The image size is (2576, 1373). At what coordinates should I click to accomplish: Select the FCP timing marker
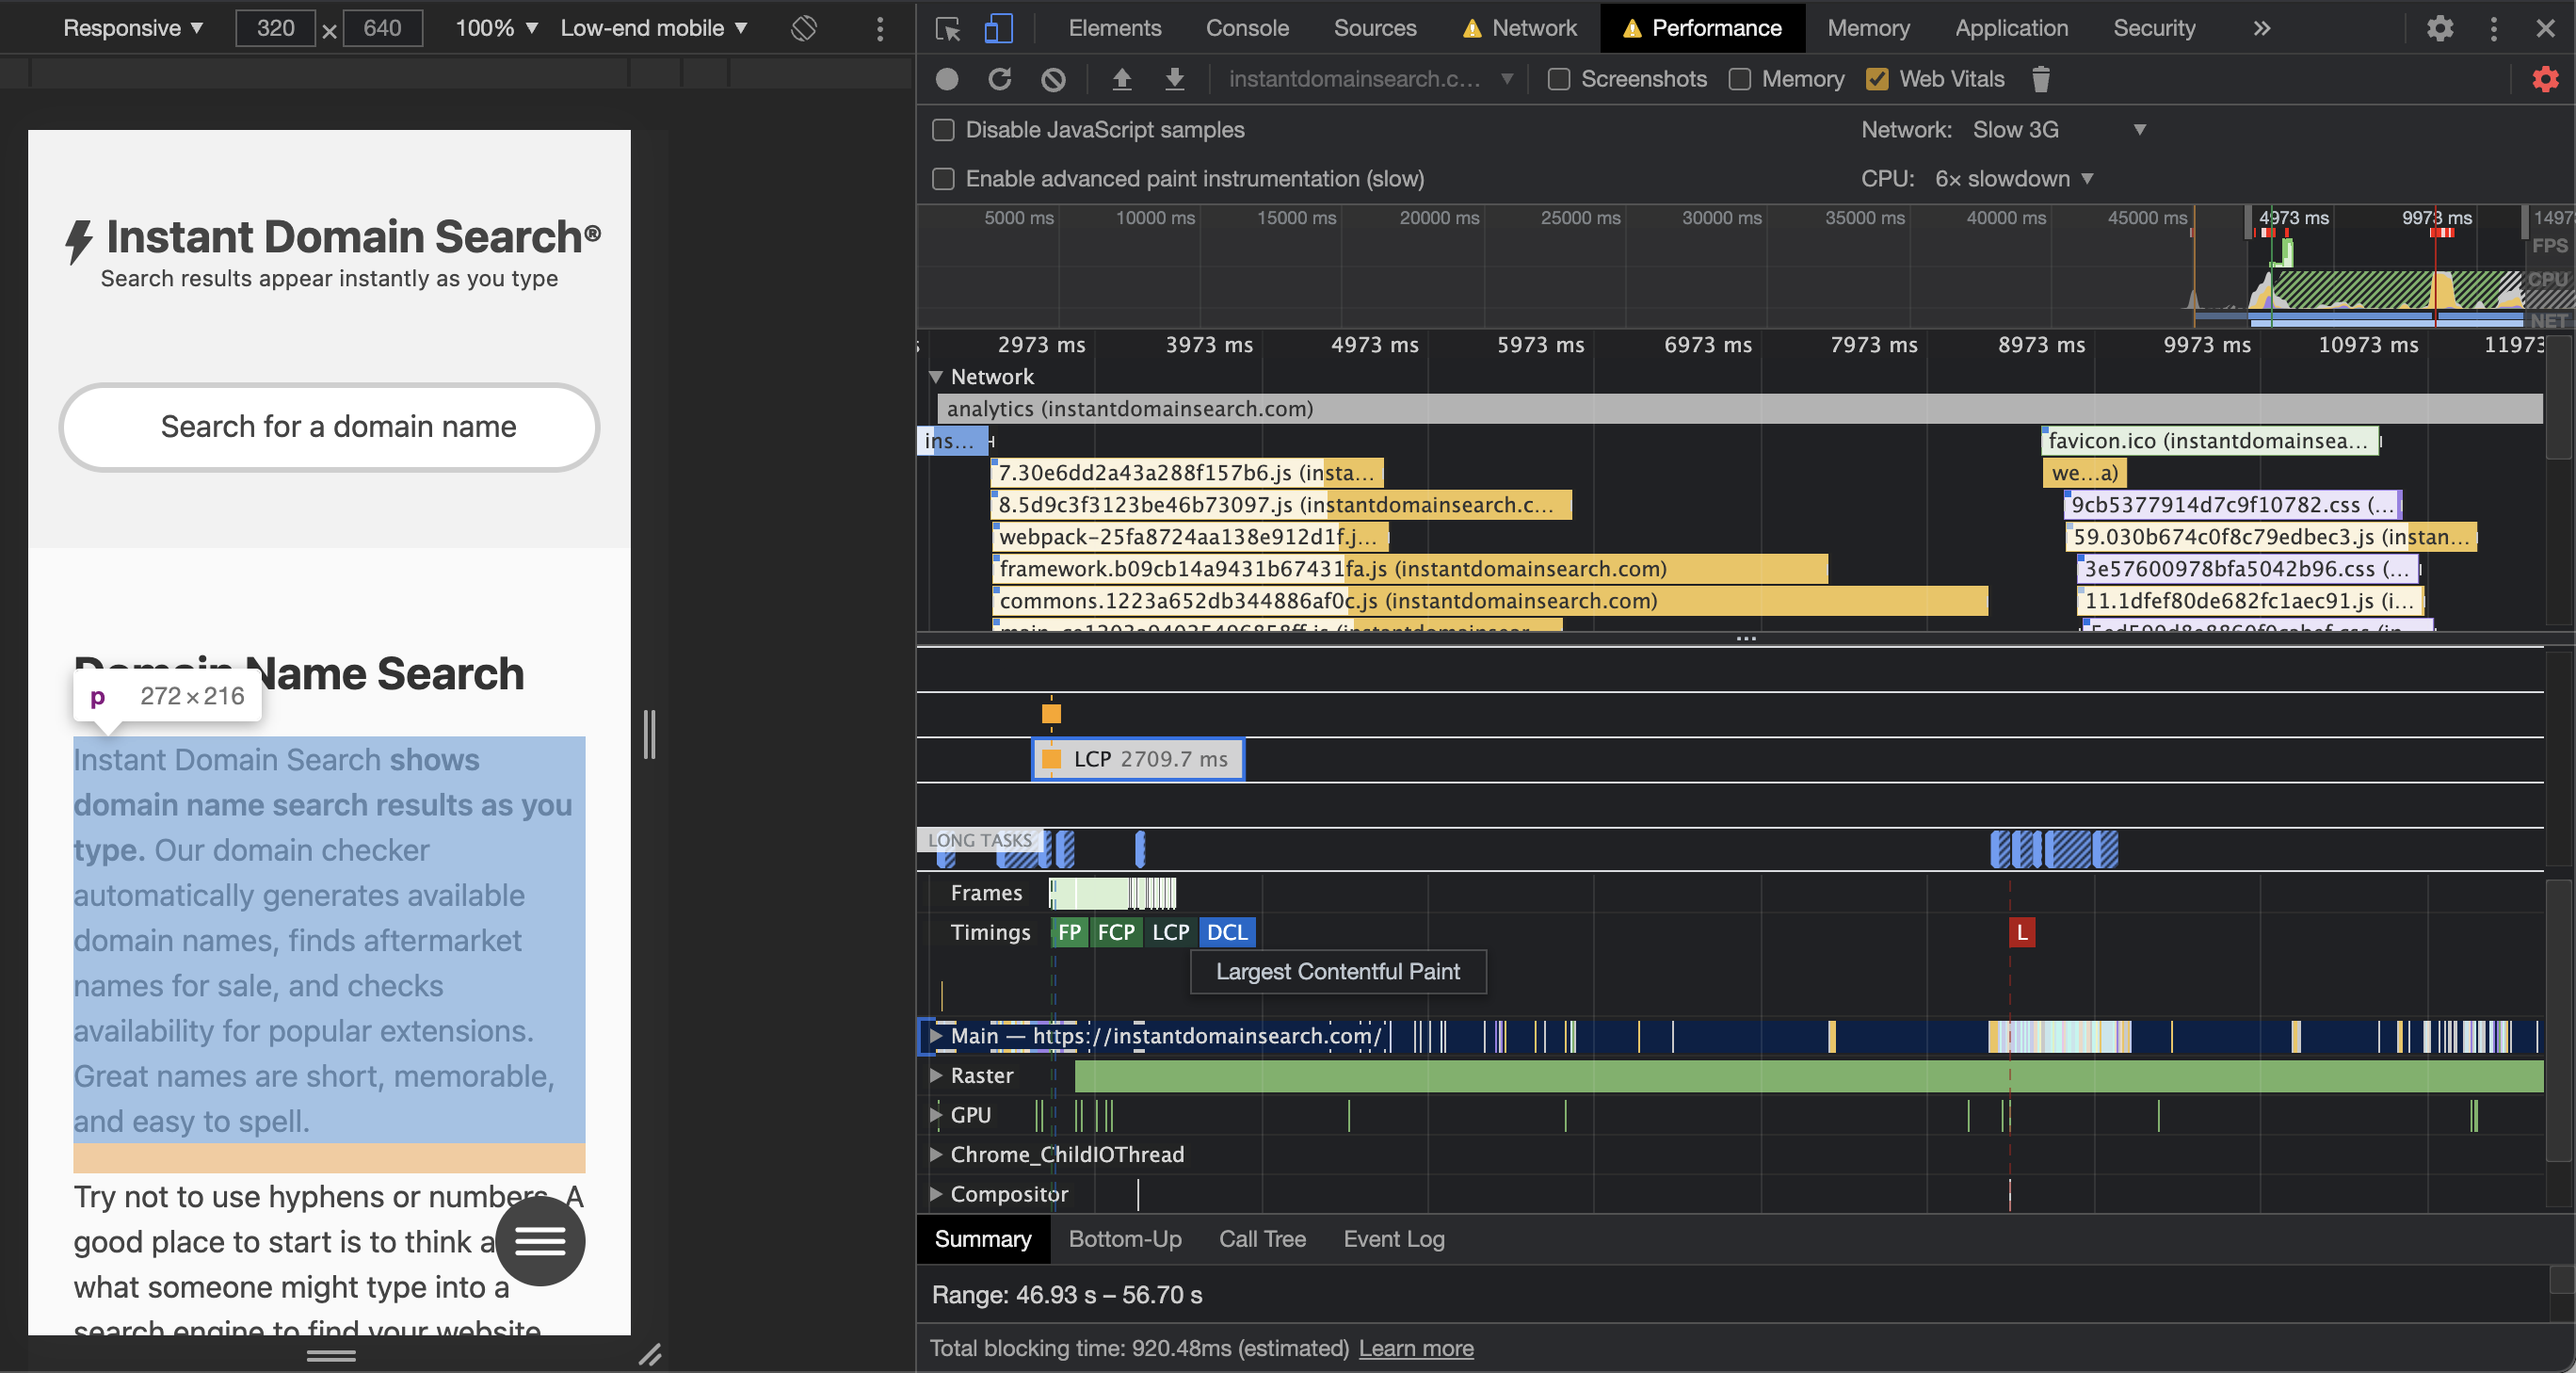pyautogui.click(x=1116, y=932)
